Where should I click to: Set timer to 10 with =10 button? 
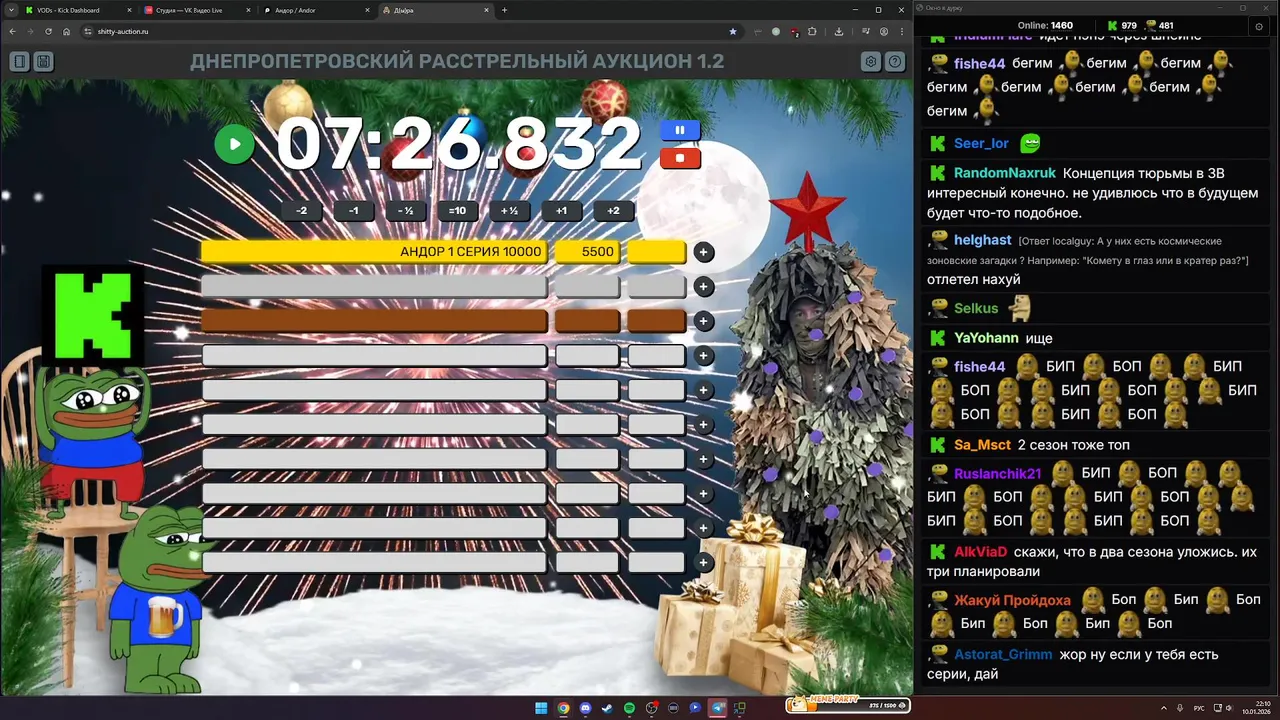[x=457, y=211]
